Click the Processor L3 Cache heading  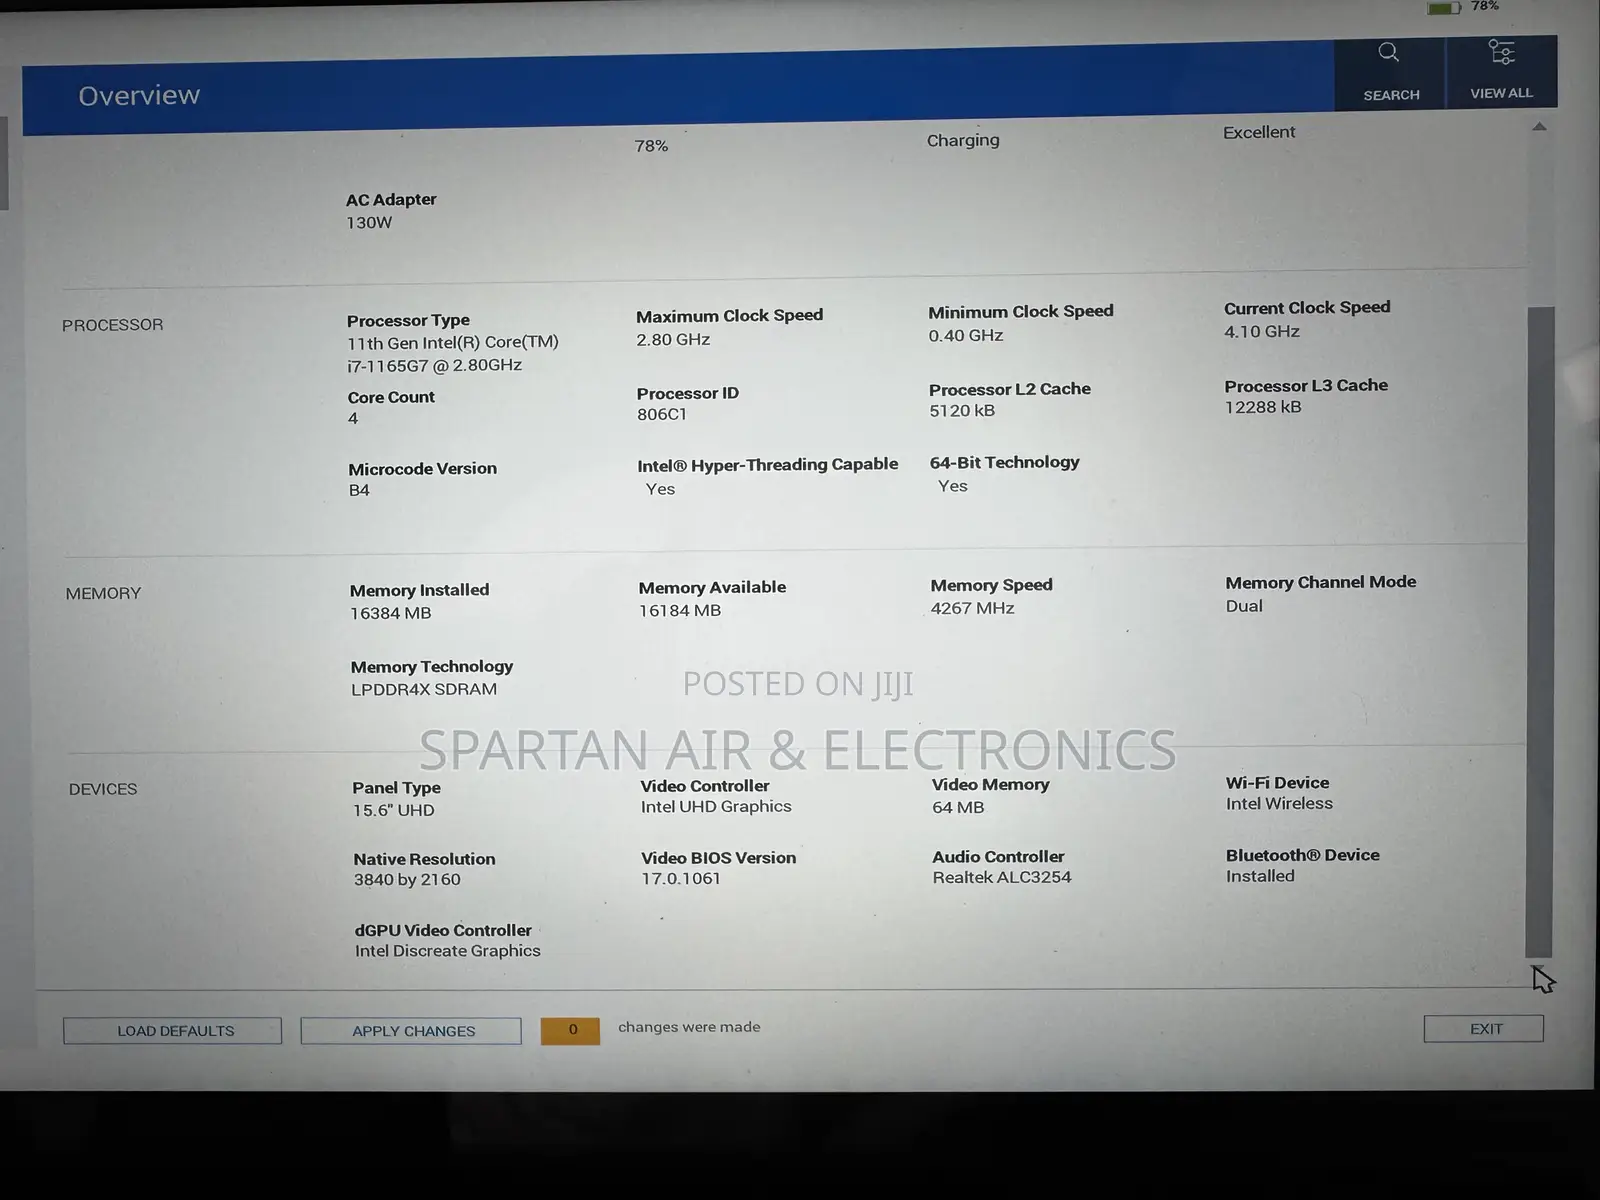(1306, 386)
